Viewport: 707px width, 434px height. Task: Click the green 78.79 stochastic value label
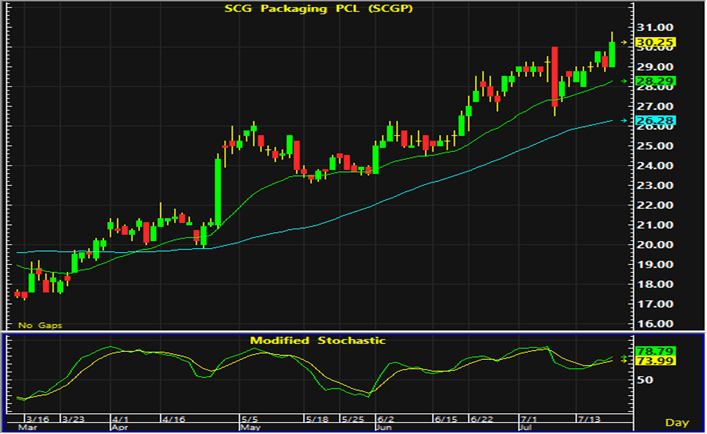click(655, 351)
